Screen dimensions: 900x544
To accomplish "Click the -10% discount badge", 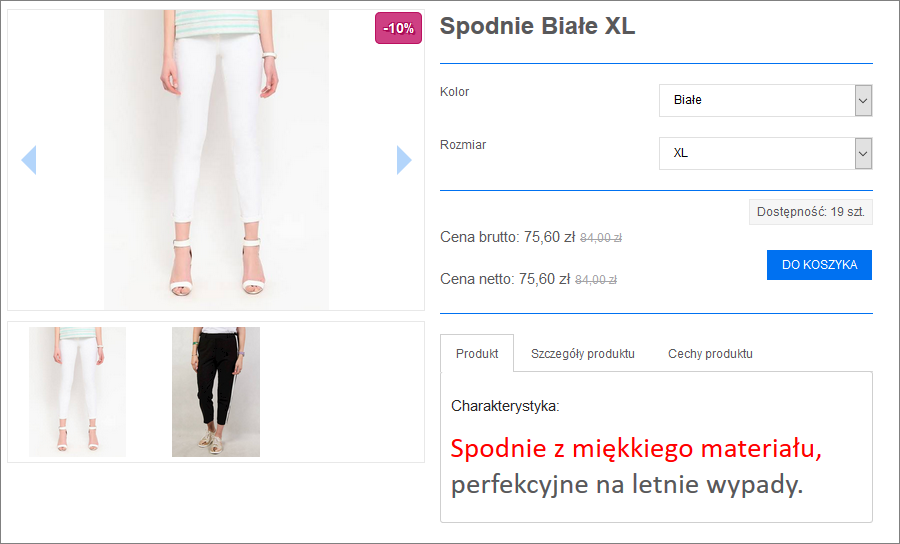I will pyautogui.click(x=399, y=29).
